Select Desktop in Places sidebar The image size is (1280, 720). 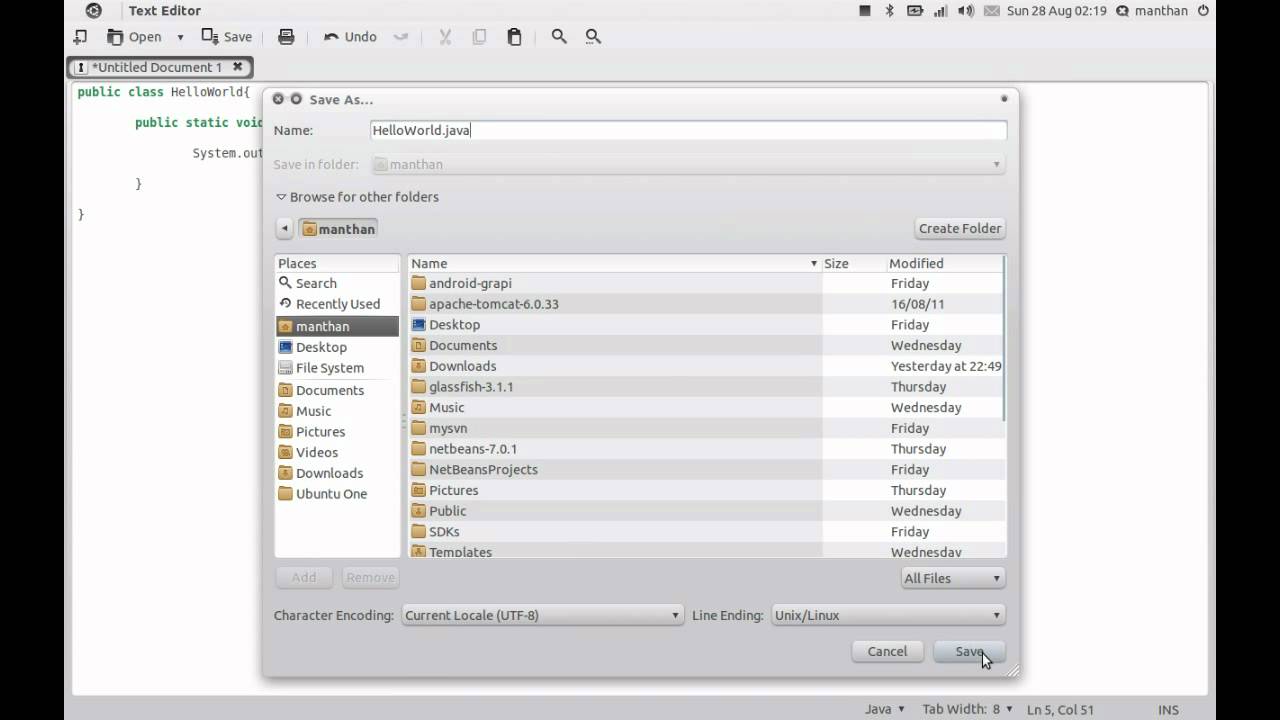point(337,347)
